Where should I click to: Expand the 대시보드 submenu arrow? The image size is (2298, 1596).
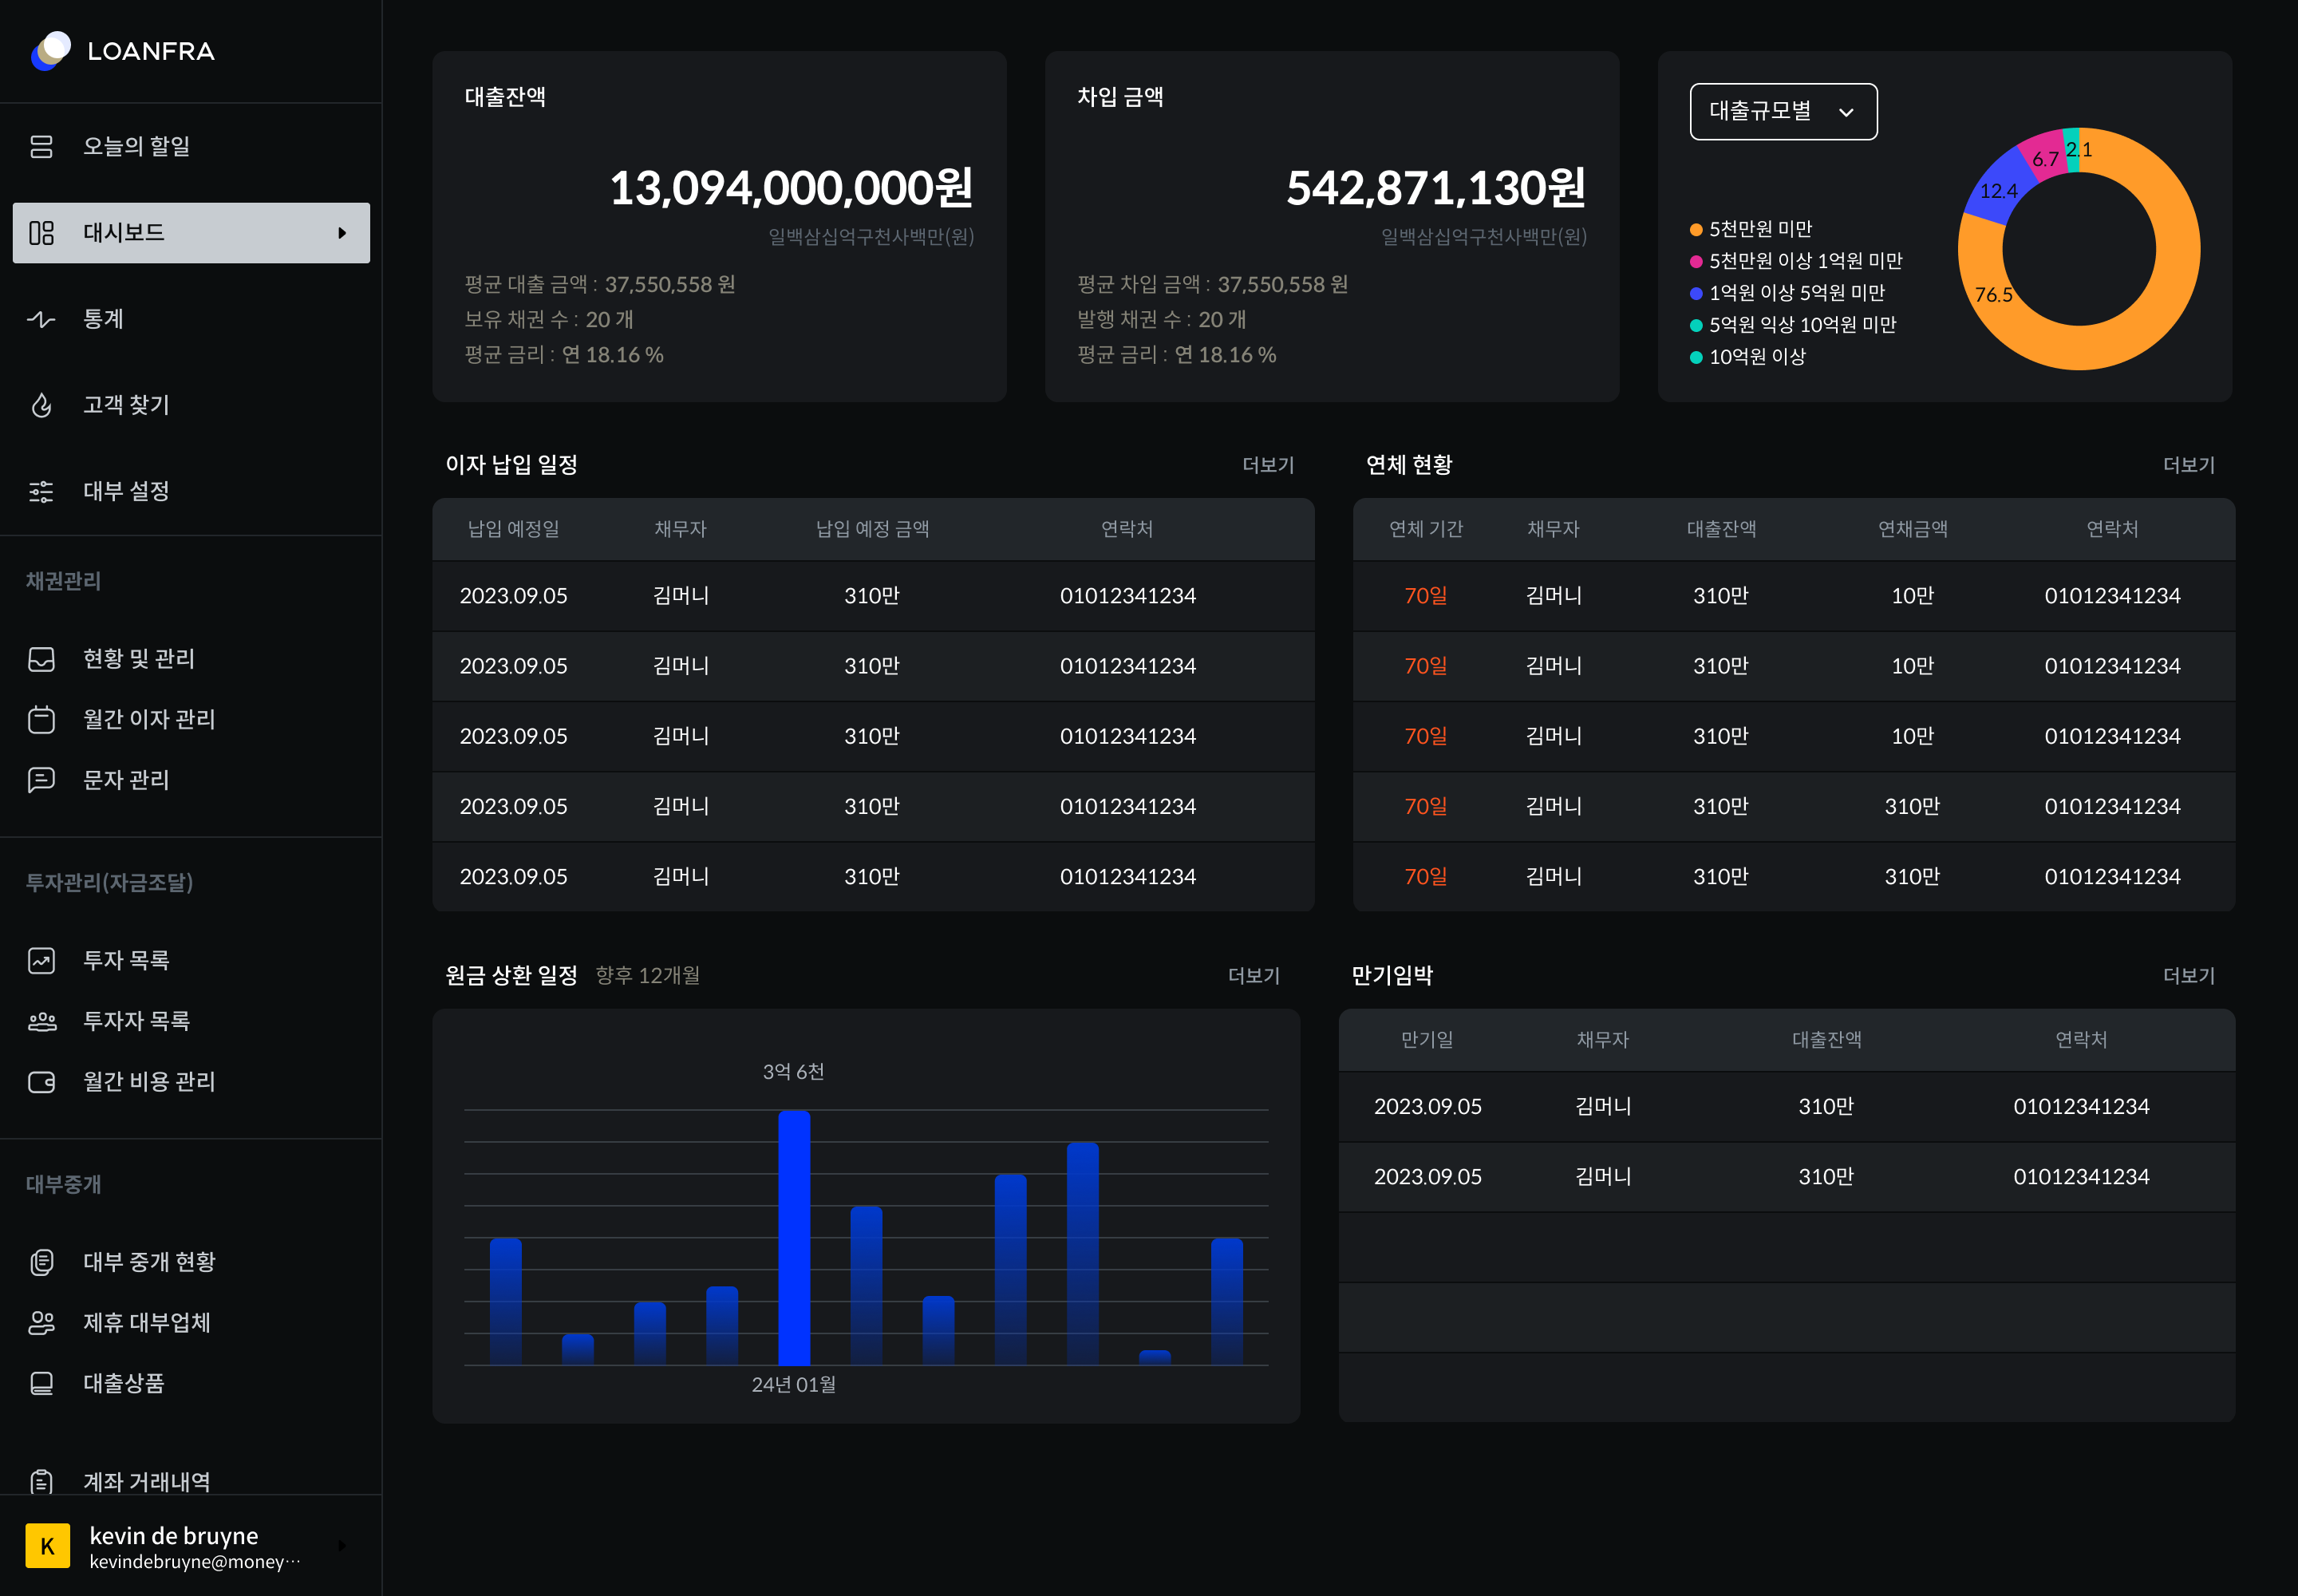click(x=342, y=233)
